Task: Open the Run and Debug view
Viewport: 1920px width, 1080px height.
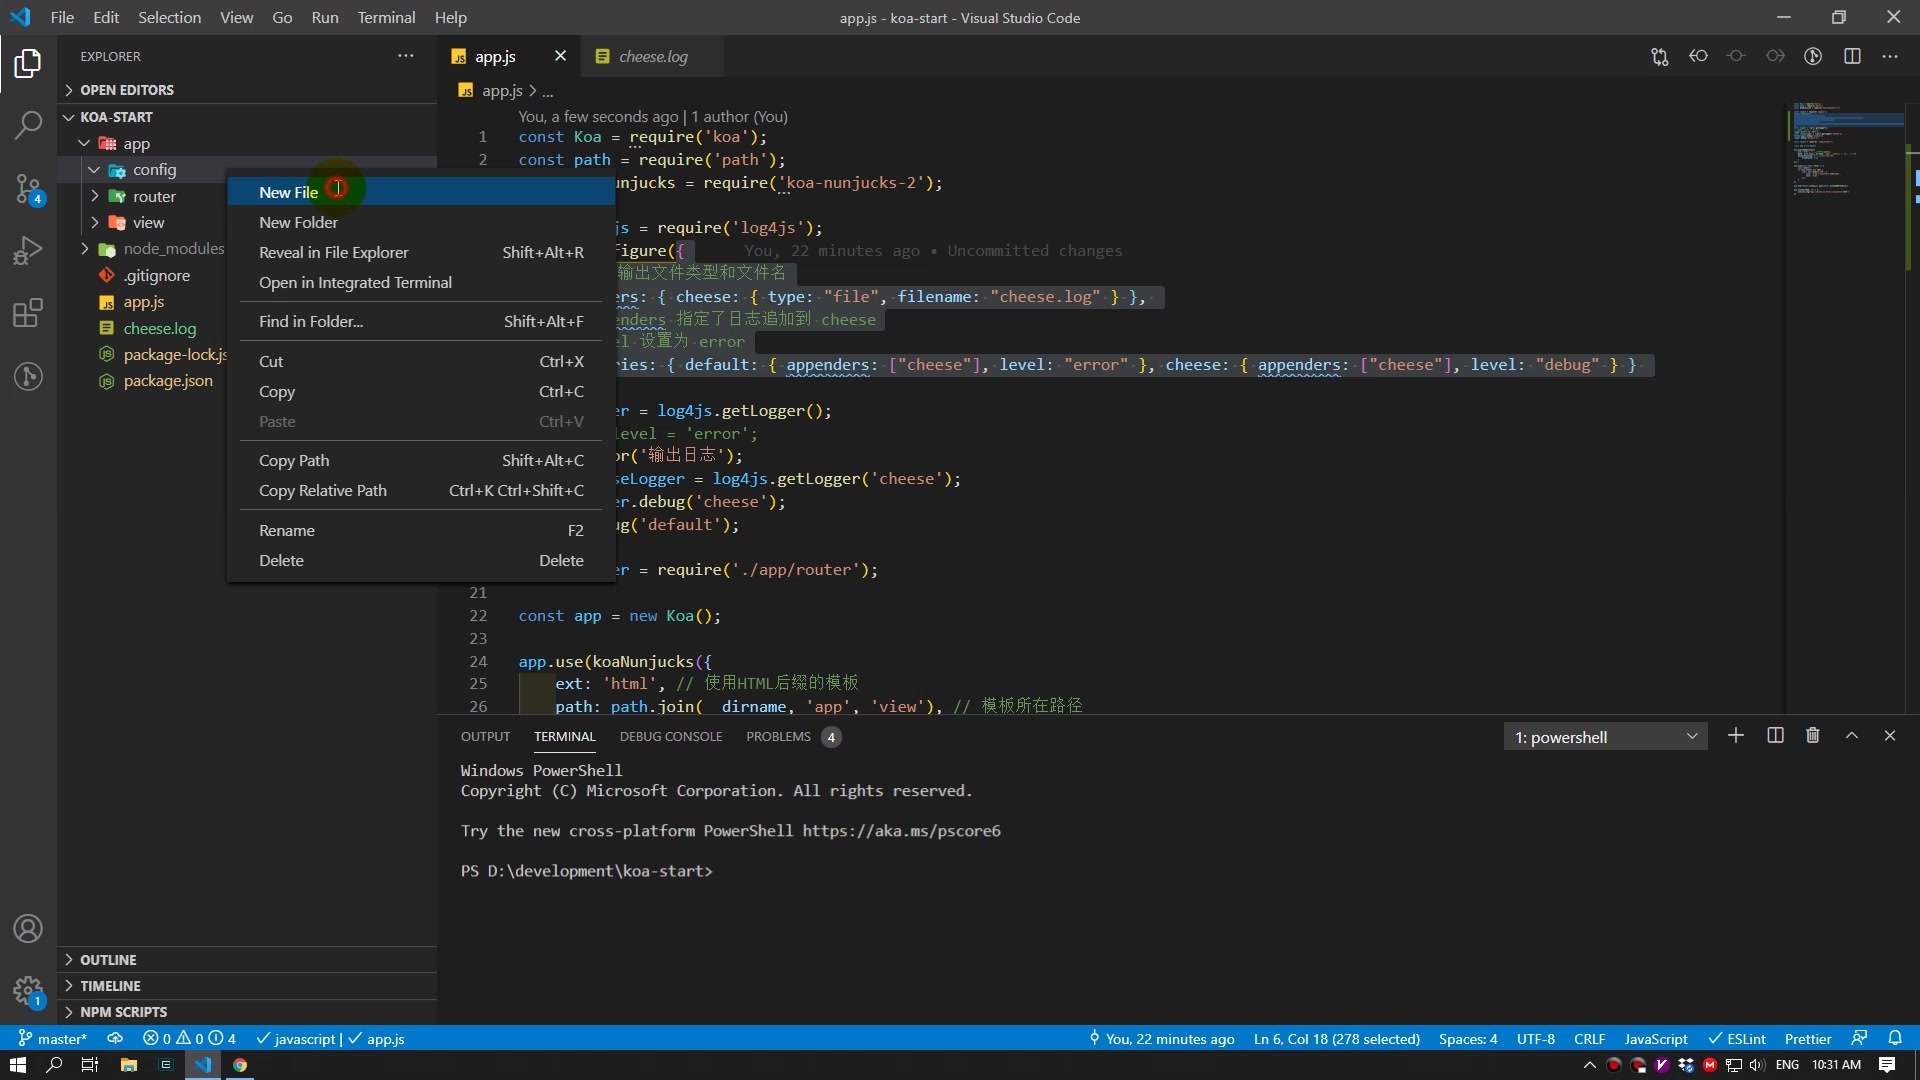Action: [28, 250]
